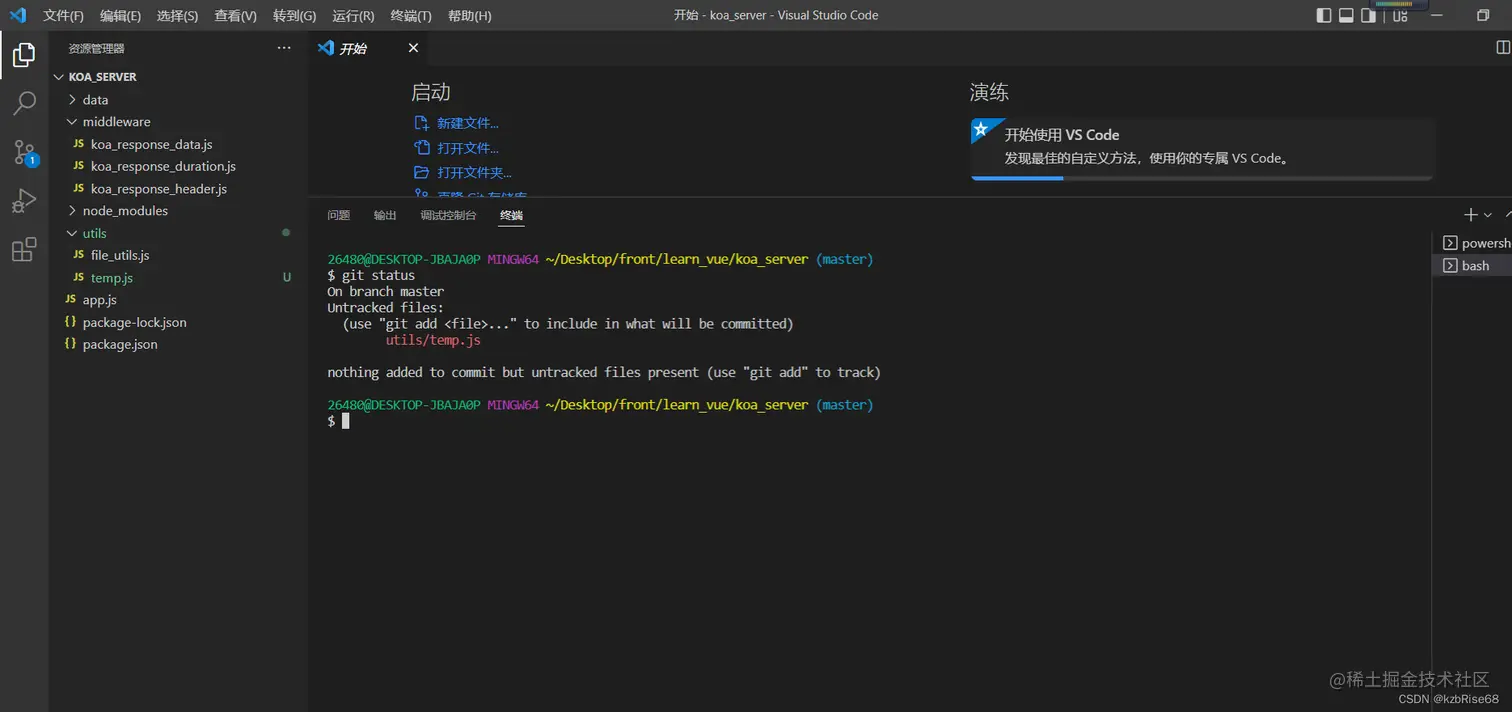
Task: Open the 帮助(H) menu
Action: (x=469, y=16)
